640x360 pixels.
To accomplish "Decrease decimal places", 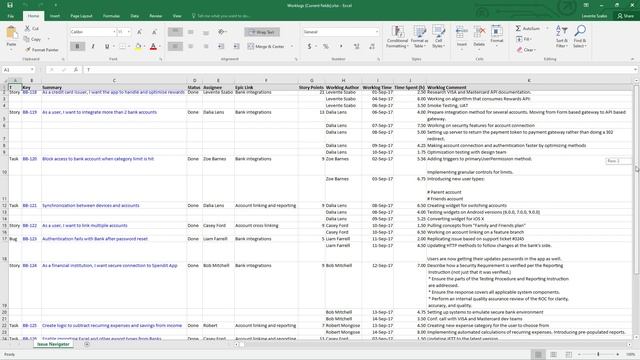I will click(372, 47).
